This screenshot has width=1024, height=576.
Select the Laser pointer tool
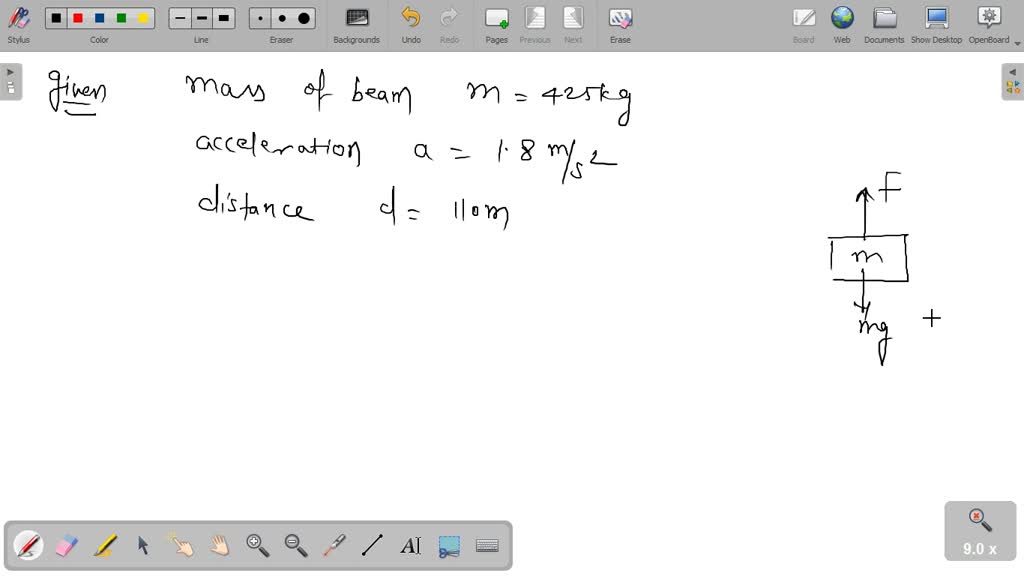tap(334, 545)
